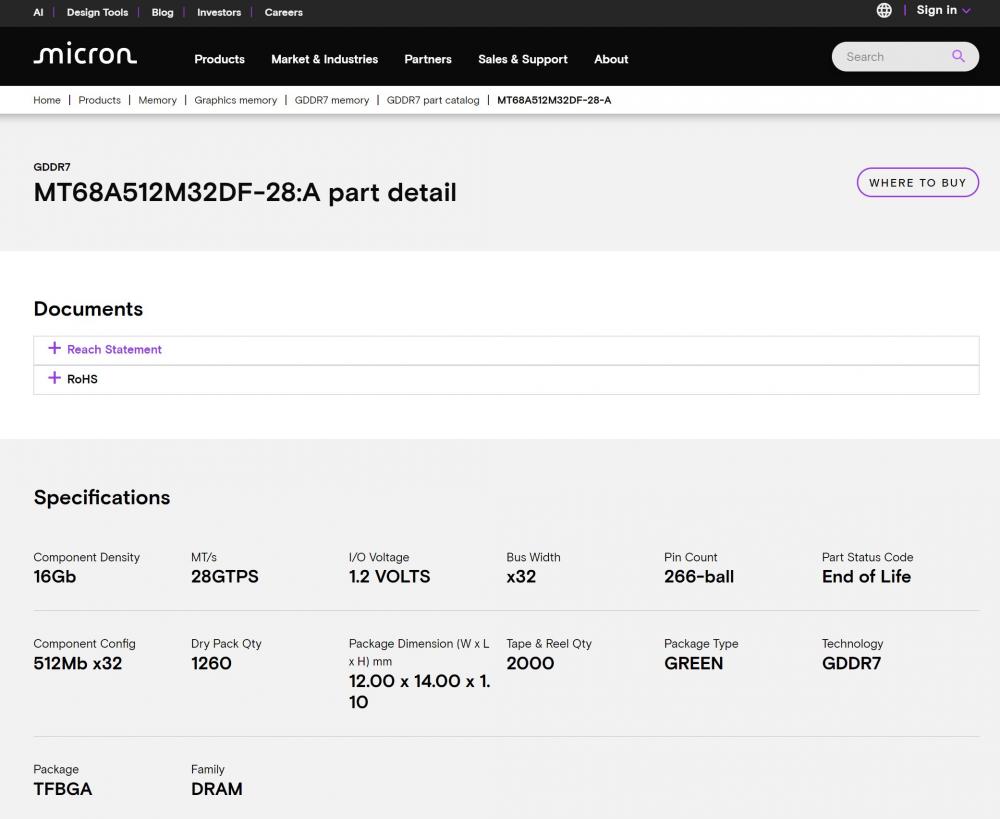Open the globe language selector
This screenshot has height=819, width=1000.
(x=884, y=10)
